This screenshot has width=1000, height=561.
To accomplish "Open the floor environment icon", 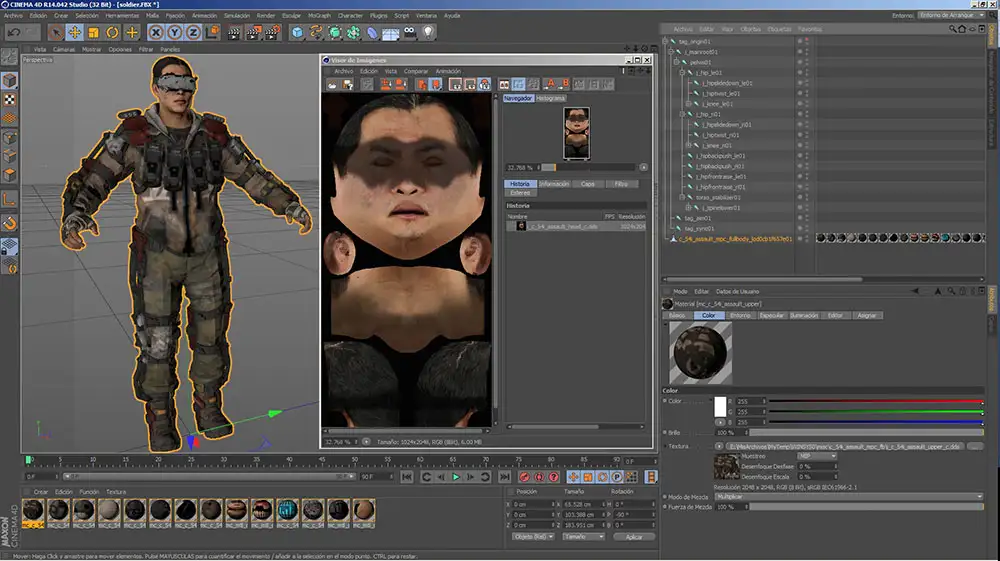I will click(390, 33).
